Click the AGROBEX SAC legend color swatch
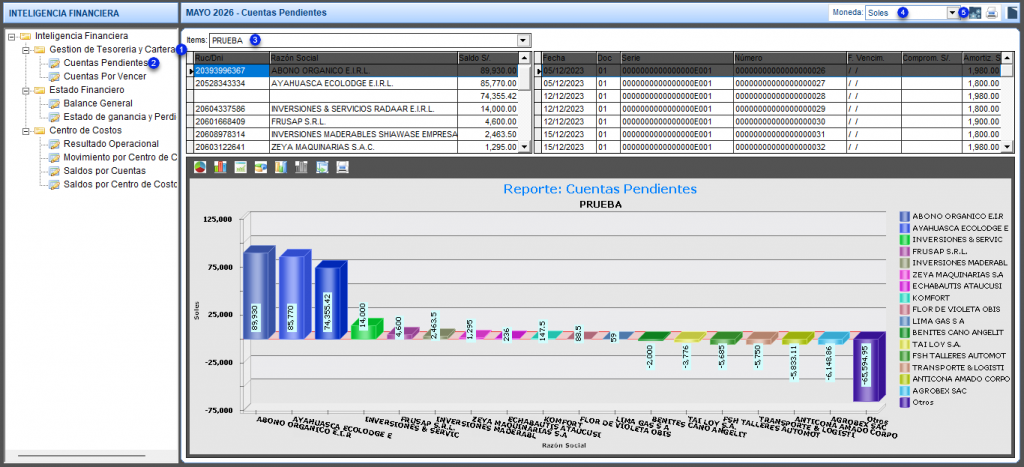Screen dimensions: 1024x467 click(x=904, y=391)
